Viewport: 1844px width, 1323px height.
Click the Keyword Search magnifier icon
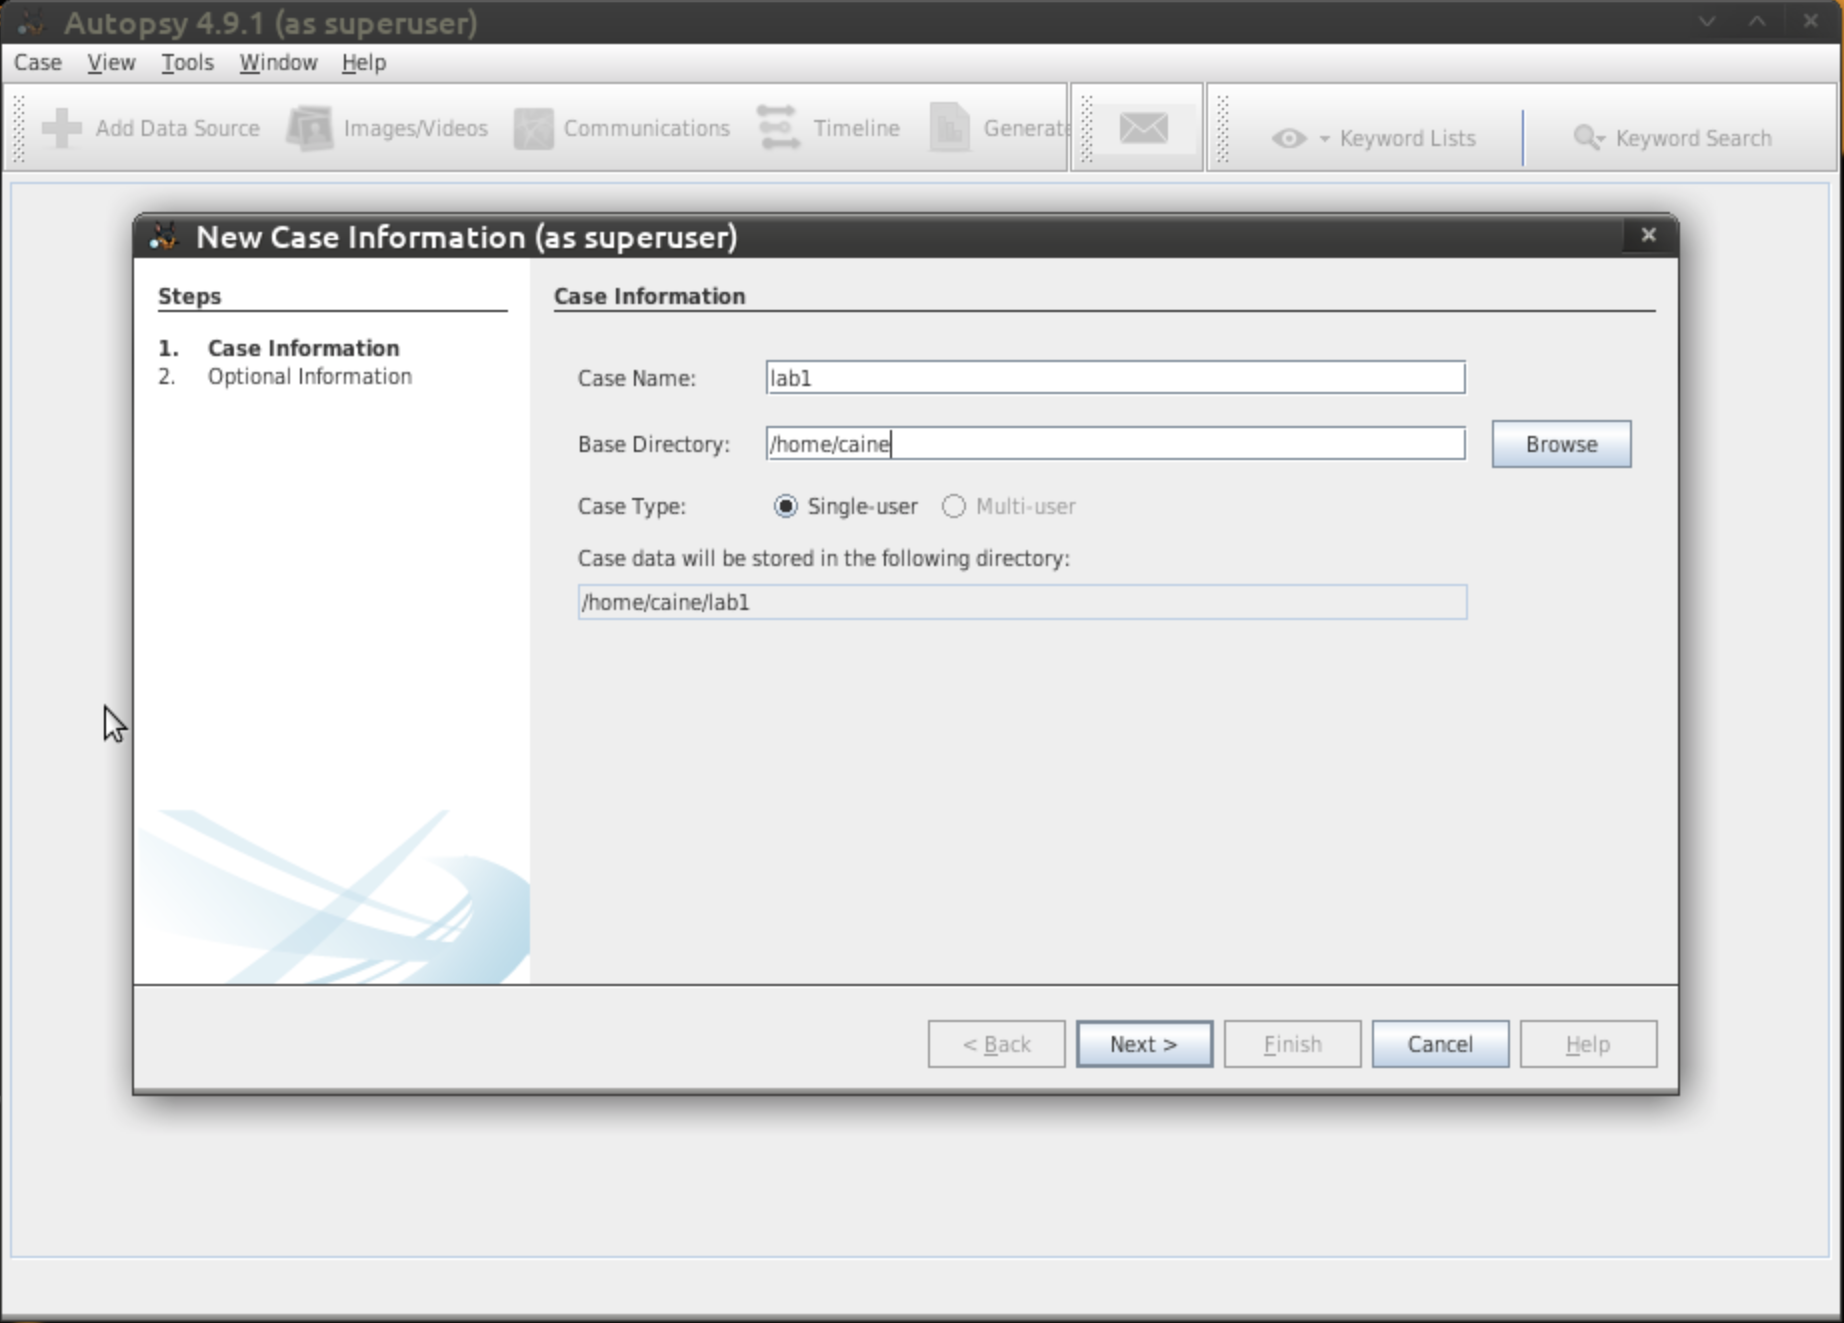pyautogui.click(x=1589, y=137)
